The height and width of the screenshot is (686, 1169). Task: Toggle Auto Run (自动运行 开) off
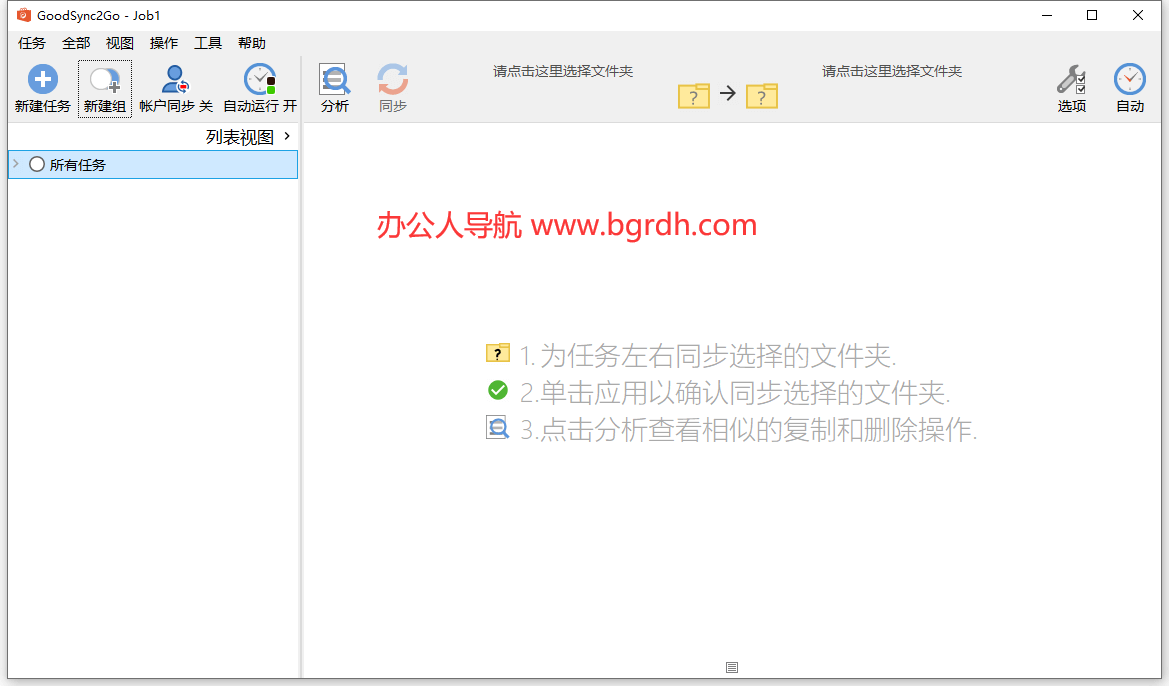click(260, 80)
